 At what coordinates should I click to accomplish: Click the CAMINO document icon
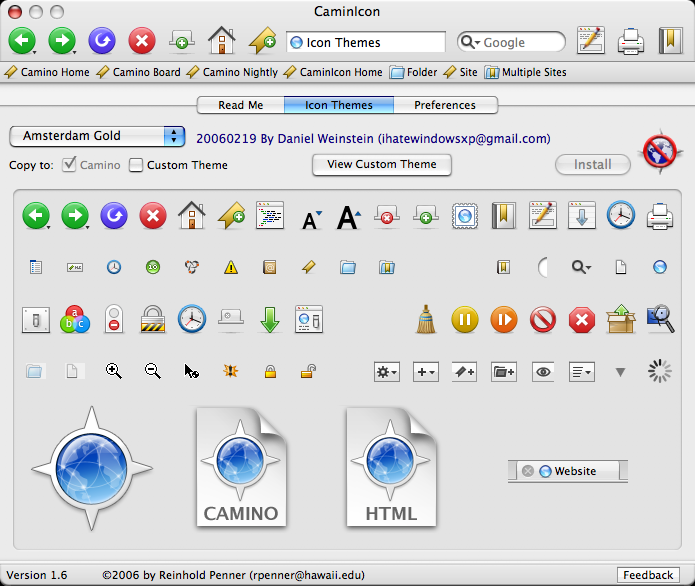tap(241, 467)
